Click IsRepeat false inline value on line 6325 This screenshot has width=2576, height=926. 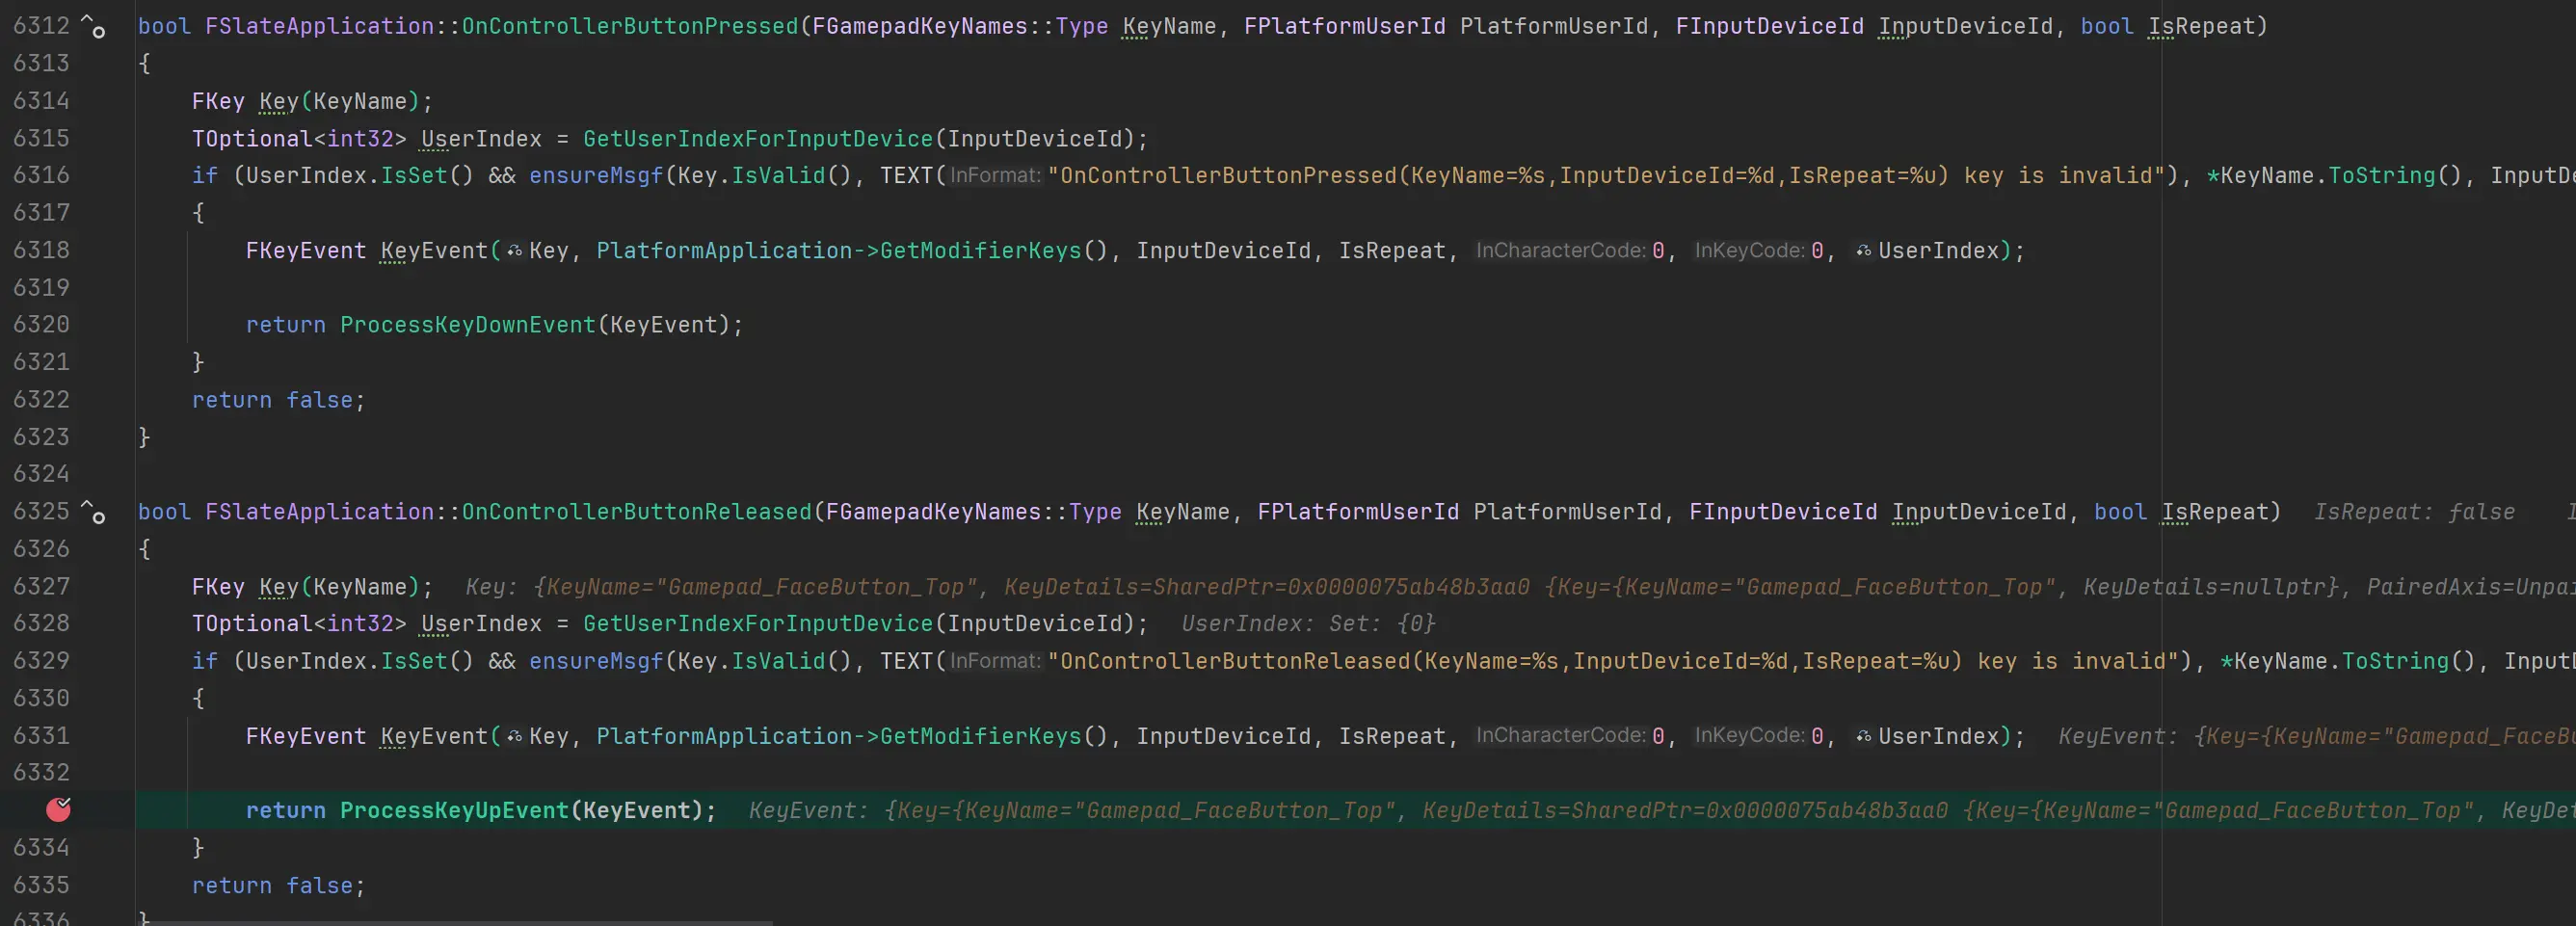2413,512
